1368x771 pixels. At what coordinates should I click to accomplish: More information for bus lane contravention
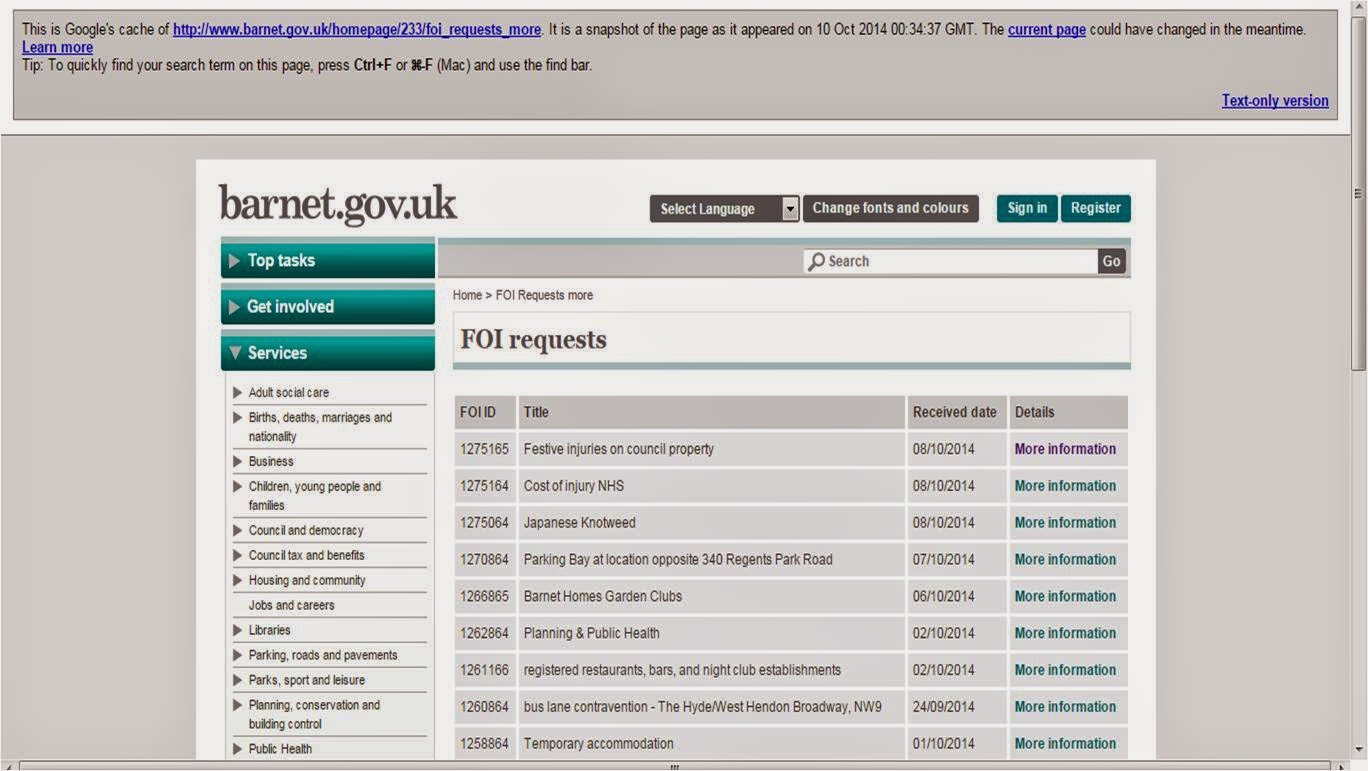click(x=1065, y=707)
